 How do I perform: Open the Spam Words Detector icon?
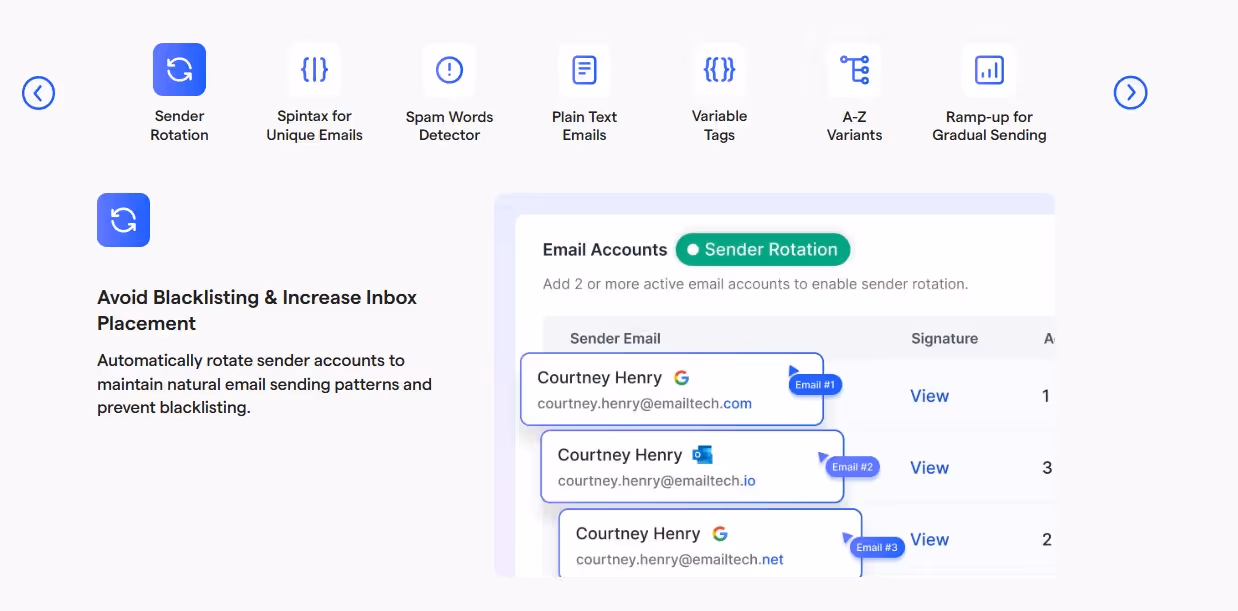449,69
